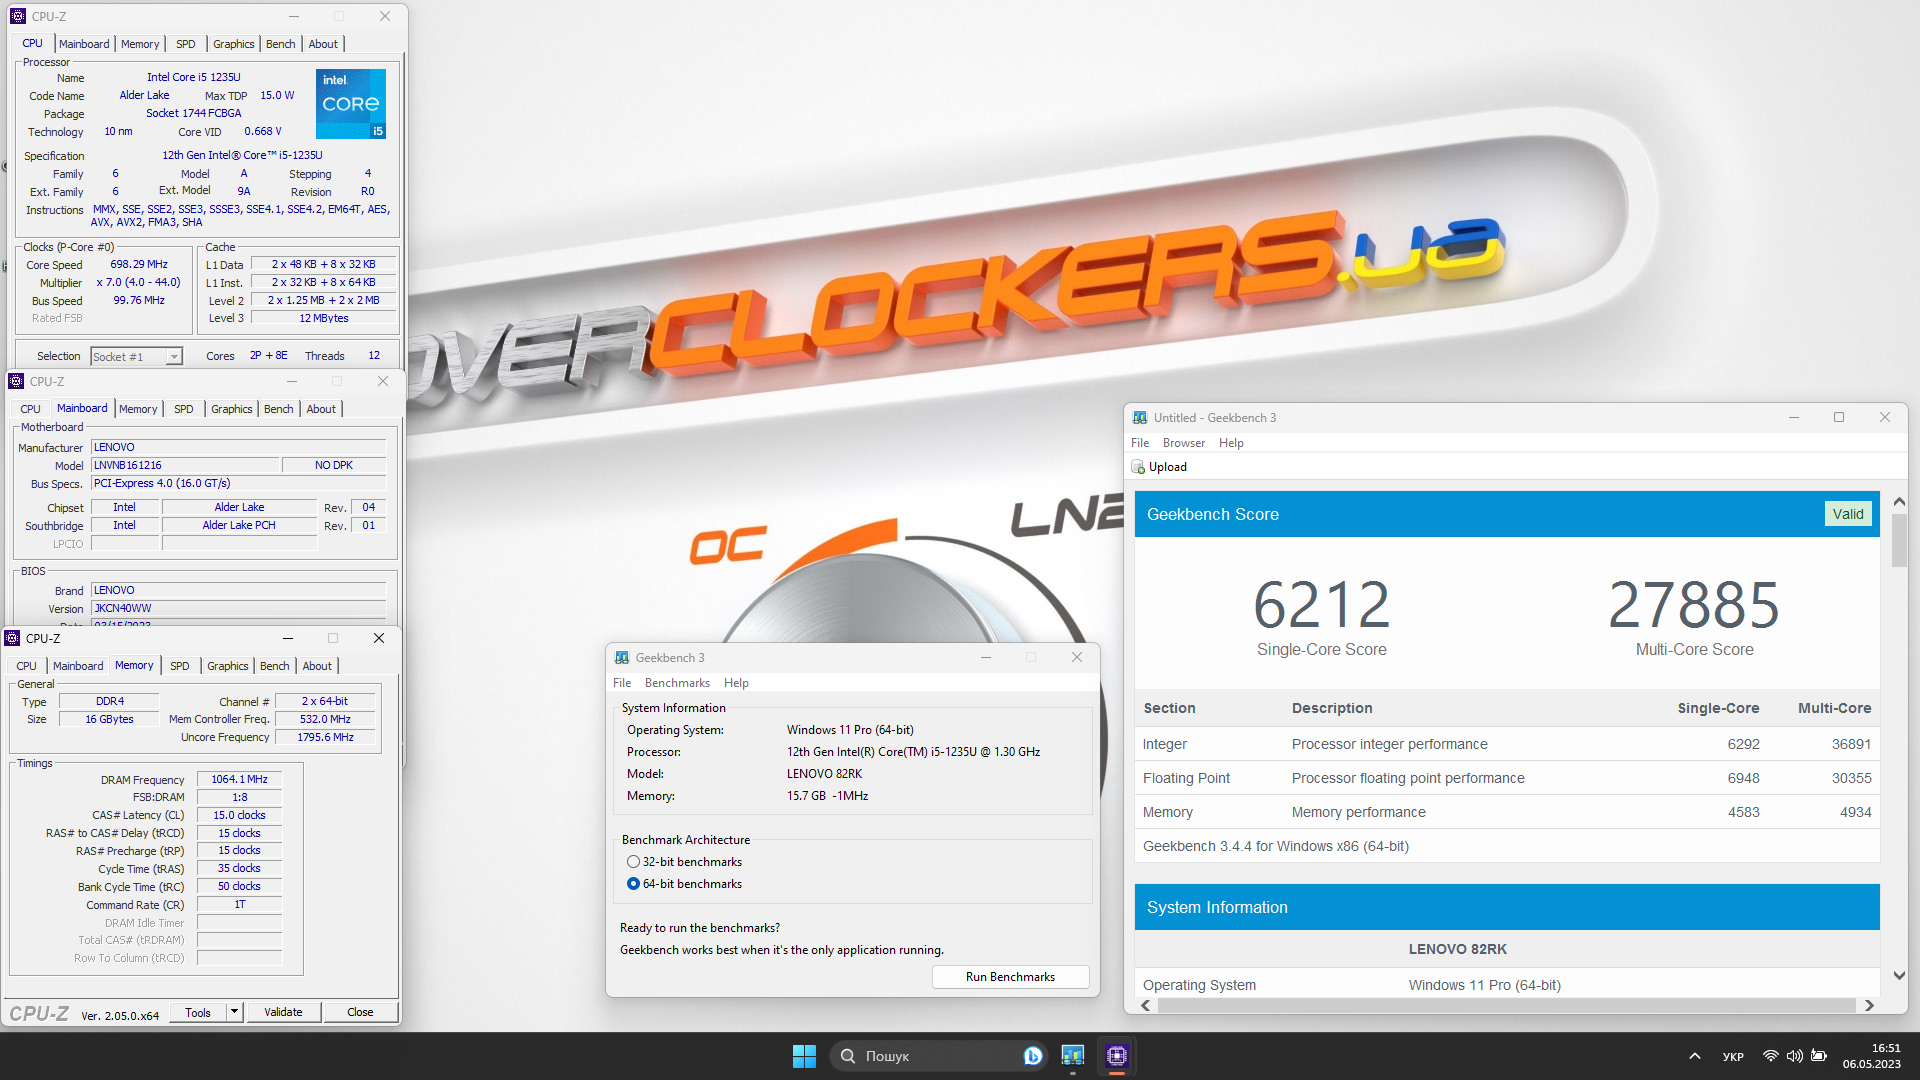Click the Tools button in CPU-Z
Image resolution: width=1920 pixels, height=1080 pixels.
tap(198, 1012)
